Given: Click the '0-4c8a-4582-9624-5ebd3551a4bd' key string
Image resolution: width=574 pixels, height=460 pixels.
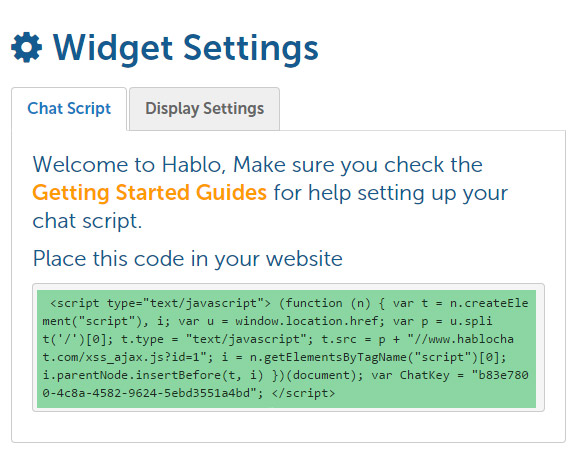Looking at the screenshot, I should coord(146,393).
